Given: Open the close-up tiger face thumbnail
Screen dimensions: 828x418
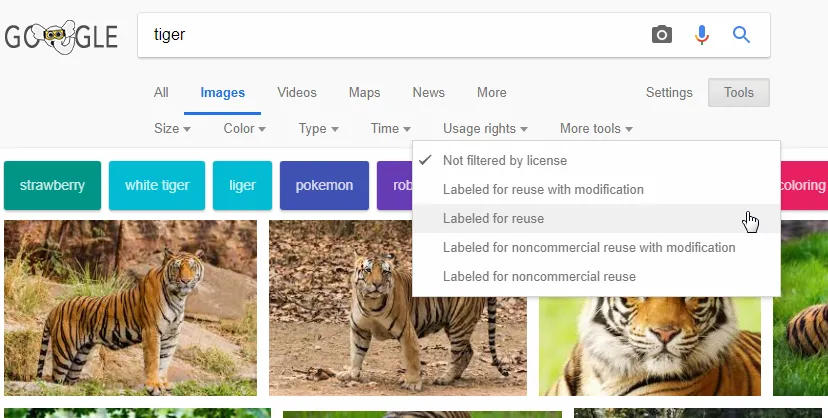Looking at the screenshot, I should [x=650, y=346].
